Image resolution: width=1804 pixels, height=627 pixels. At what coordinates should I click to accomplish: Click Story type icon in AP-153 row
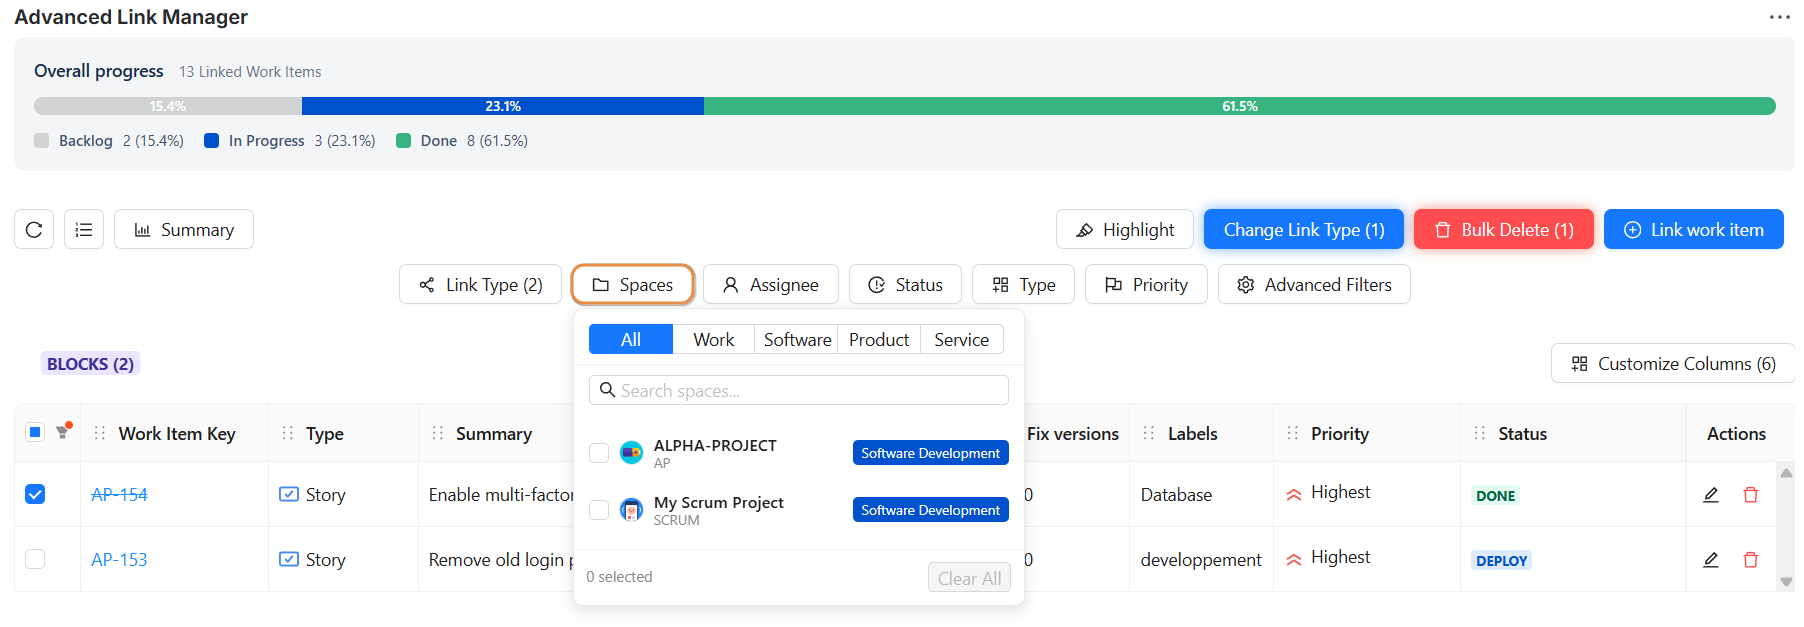tap(289, 559)
